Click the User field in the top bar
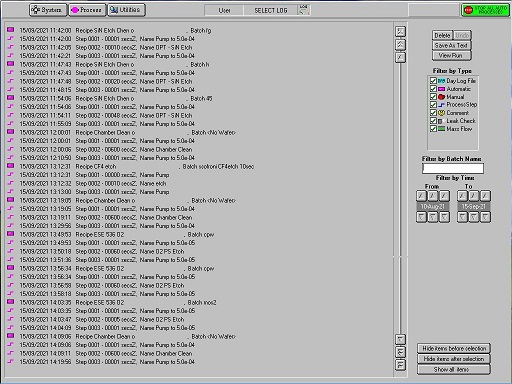 224,10
